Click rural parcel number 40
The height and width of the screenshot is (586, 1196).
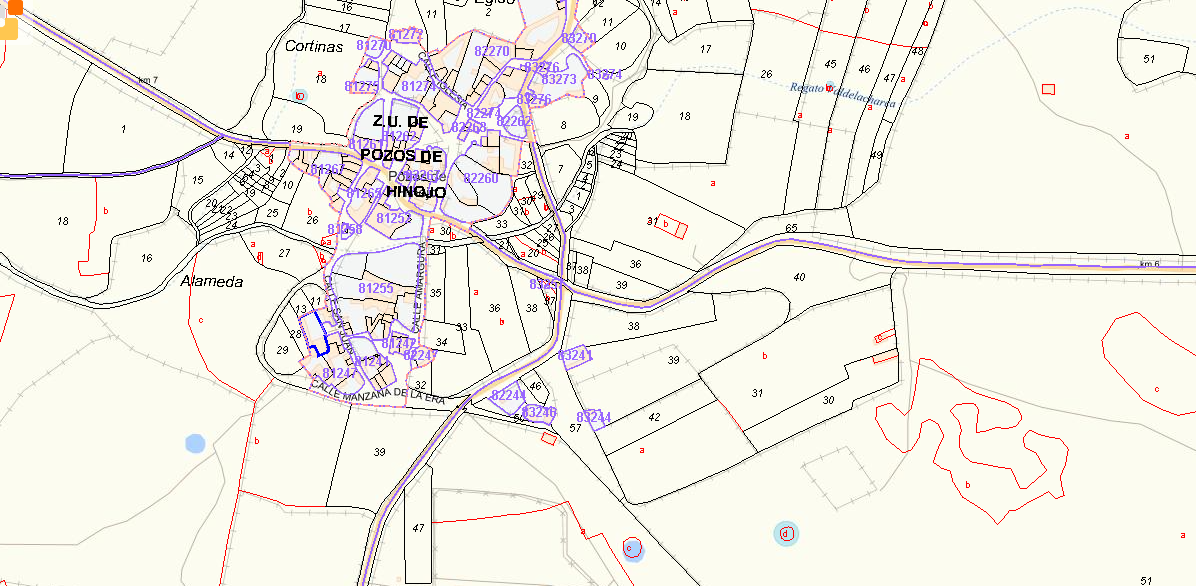pos(798,276)
